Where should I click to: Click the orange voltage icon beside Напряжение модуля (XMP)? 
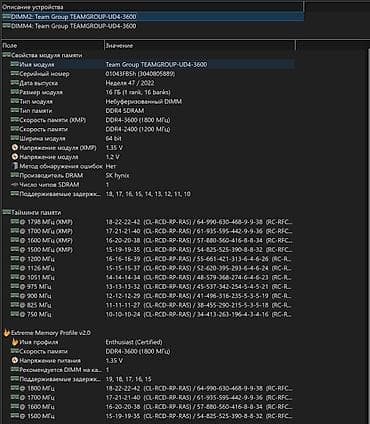pos(15,147)
